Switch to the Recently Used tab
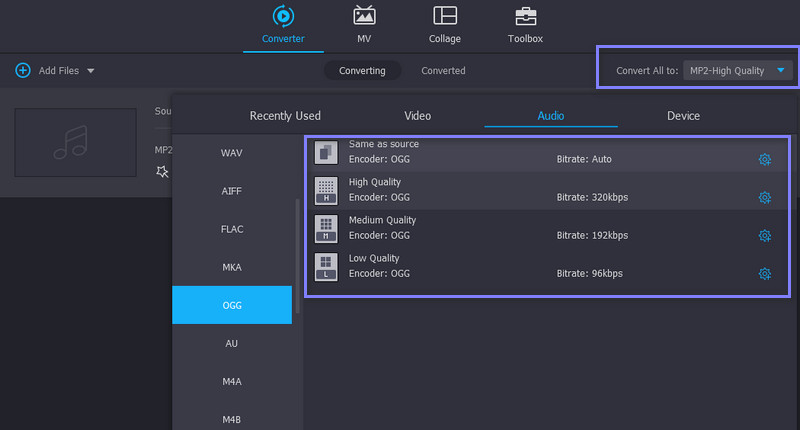The image size is (800, 430). [285, 116]
